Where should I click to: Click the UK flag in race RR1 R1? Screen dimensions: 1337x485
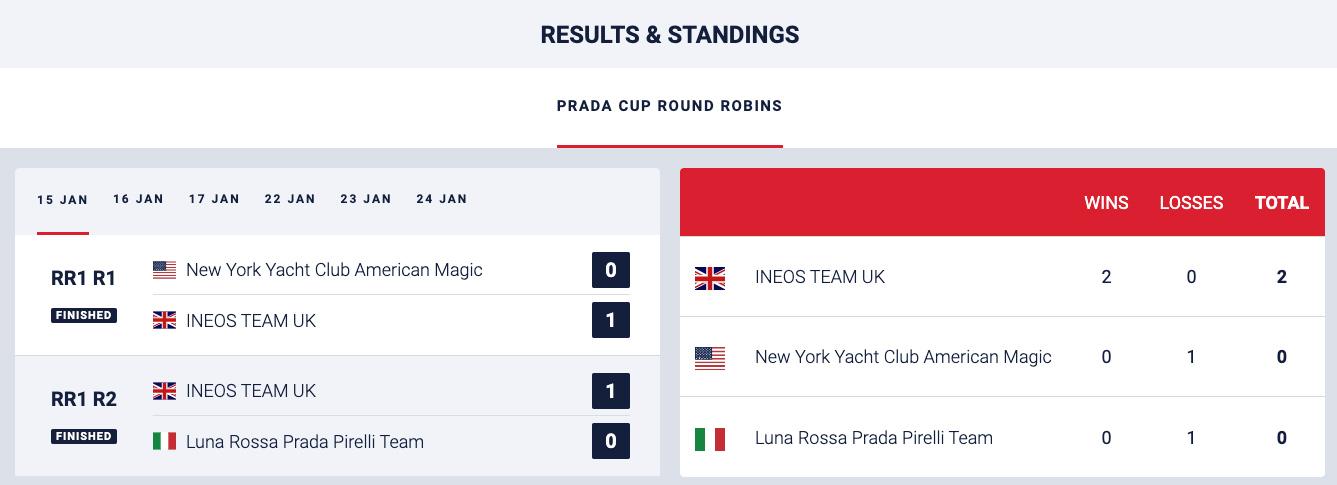(164, 320)
